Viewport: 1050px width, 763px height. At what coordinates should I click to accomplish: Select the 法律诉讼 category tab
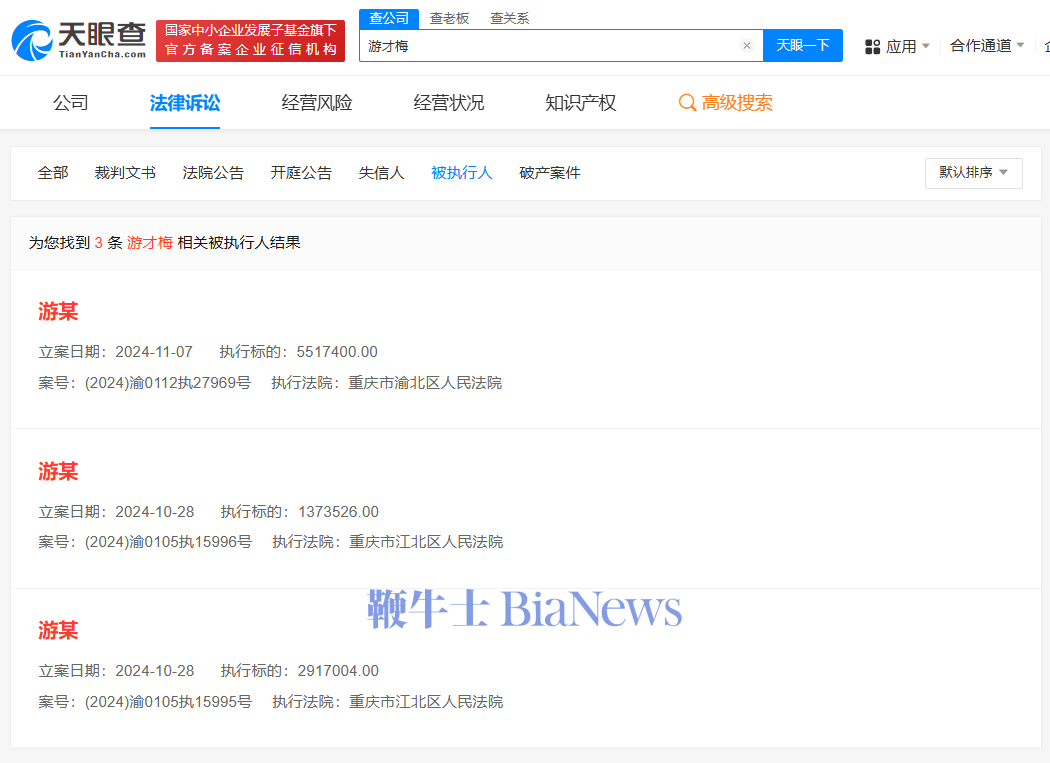[x=185, y=102]
